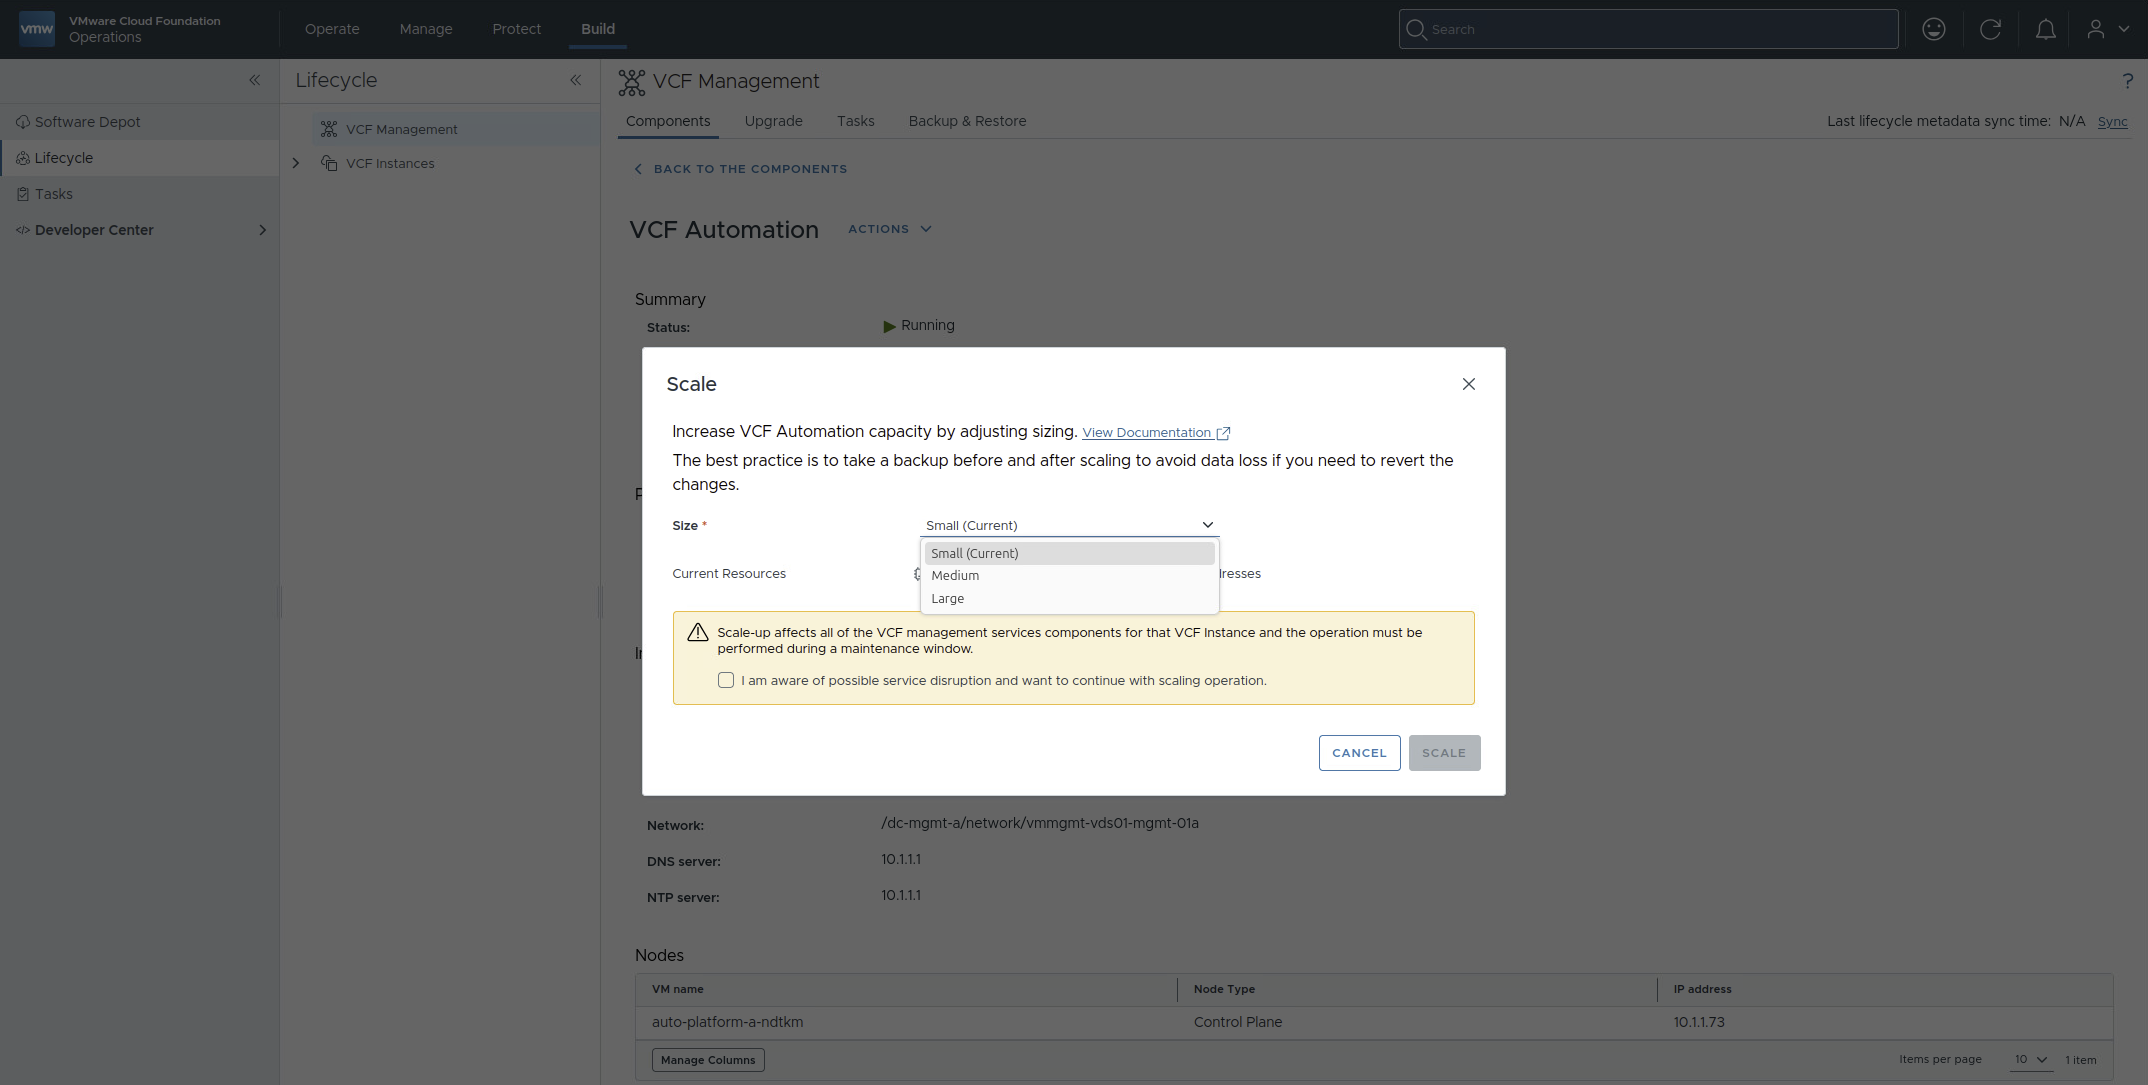The height and width of the screenshot is (1085, 2148).
Task: Switch to the Manage menu
Action: (426, 29)
